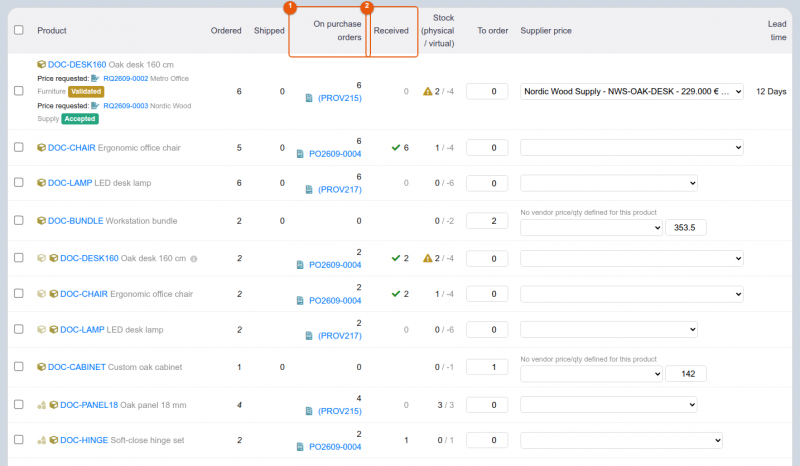Screen dimensions: 800x466
Task: Check the box for DOC-HINGE Soft-close hinge set
Action: click(x=19, y=439)
